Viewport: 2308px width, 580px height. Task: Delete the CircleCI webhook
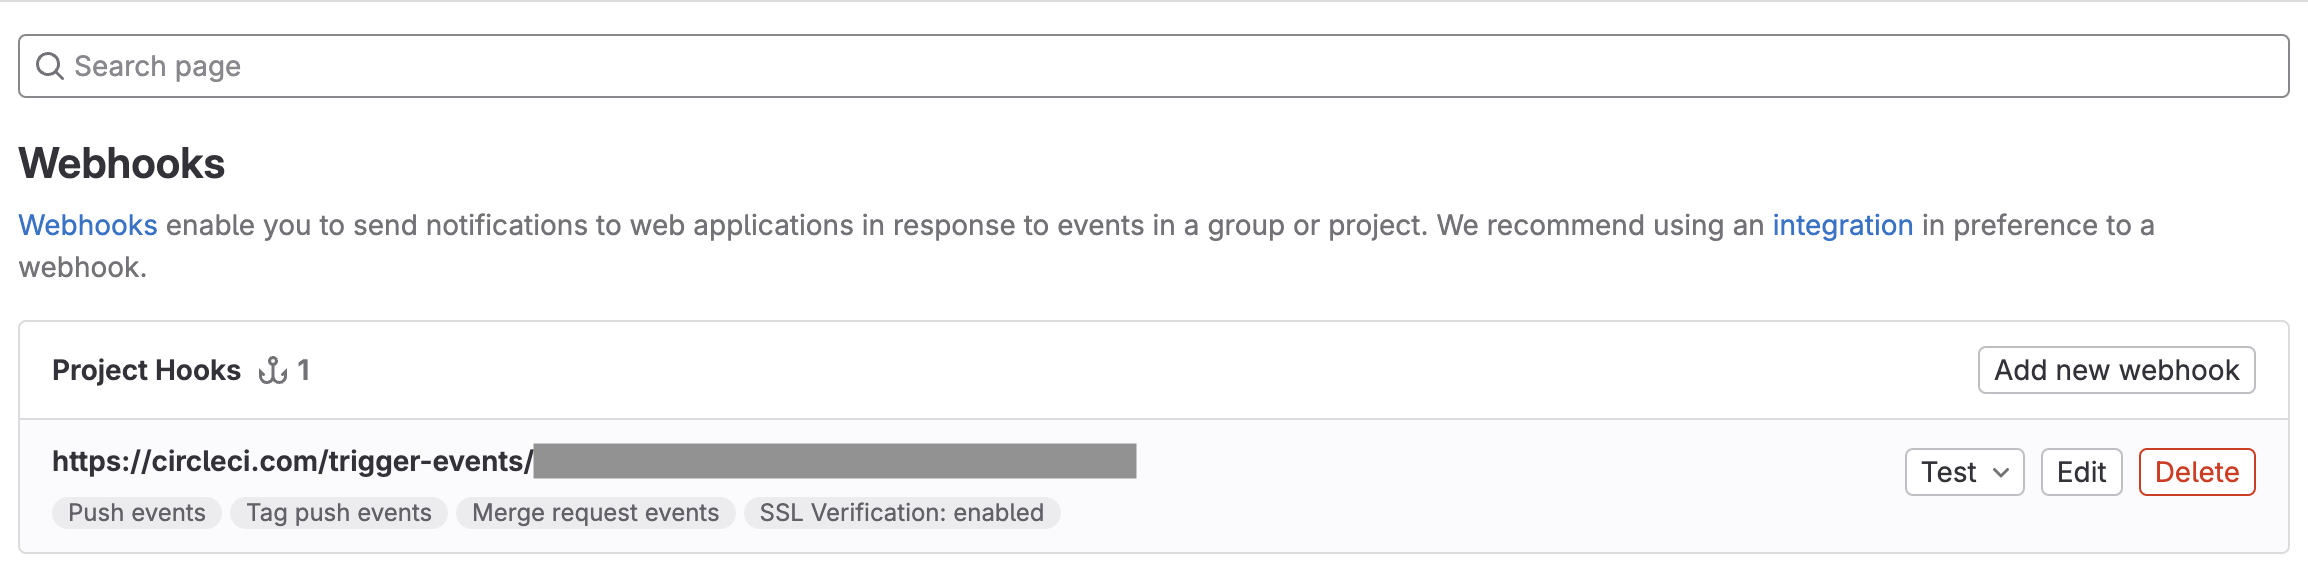coord(2196,472)
